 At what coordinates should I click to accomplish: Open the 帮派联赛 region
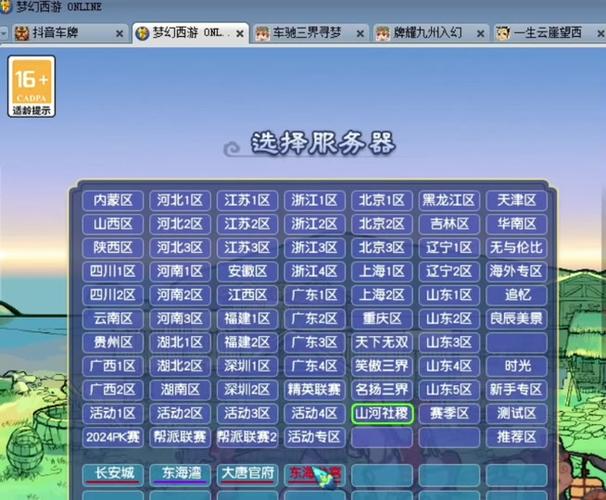(180, 437)
